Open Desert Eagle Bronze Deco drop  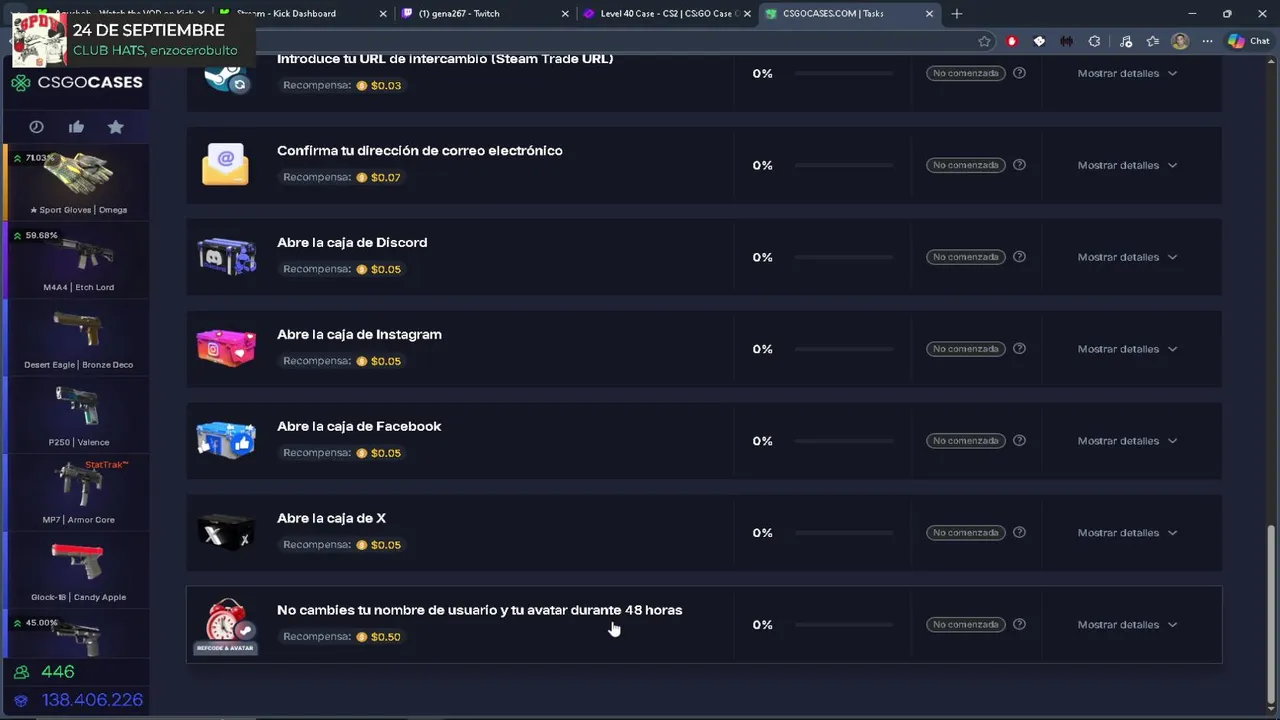pos(78,337)
